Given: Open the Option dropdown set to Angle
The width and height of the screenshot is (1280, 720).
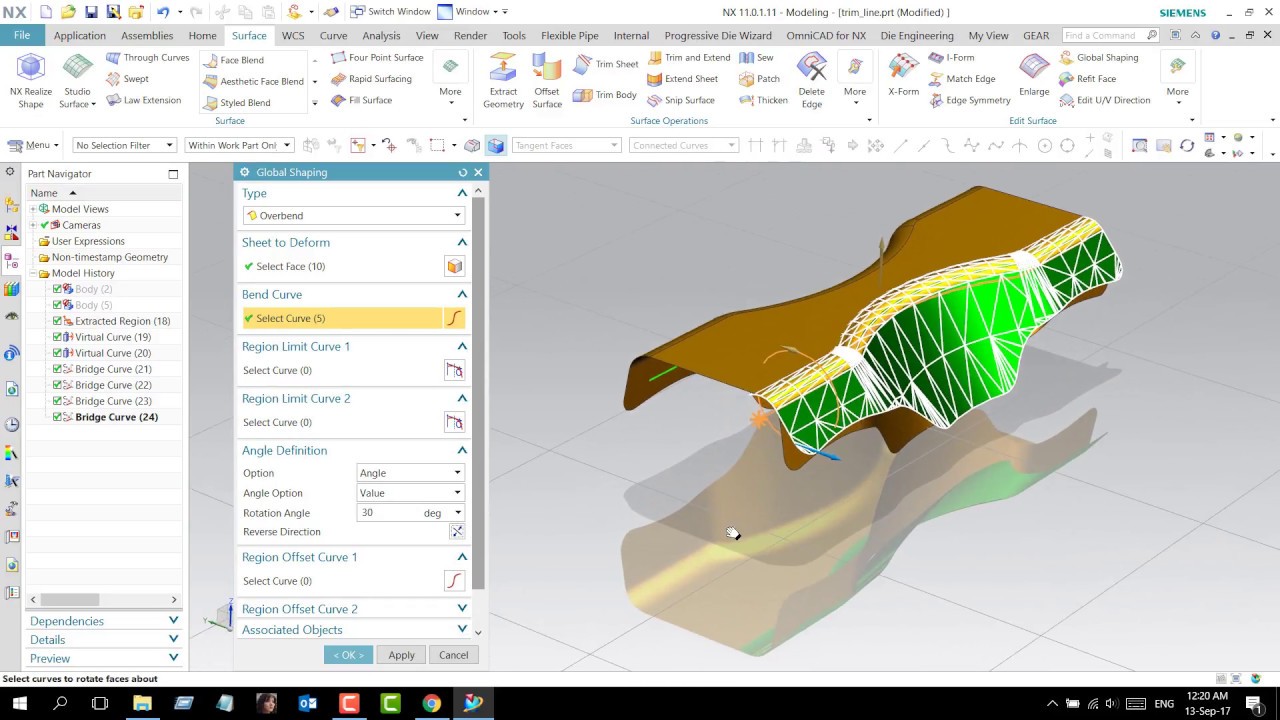Looking at the screenshot, I should (x=411, y=473).
